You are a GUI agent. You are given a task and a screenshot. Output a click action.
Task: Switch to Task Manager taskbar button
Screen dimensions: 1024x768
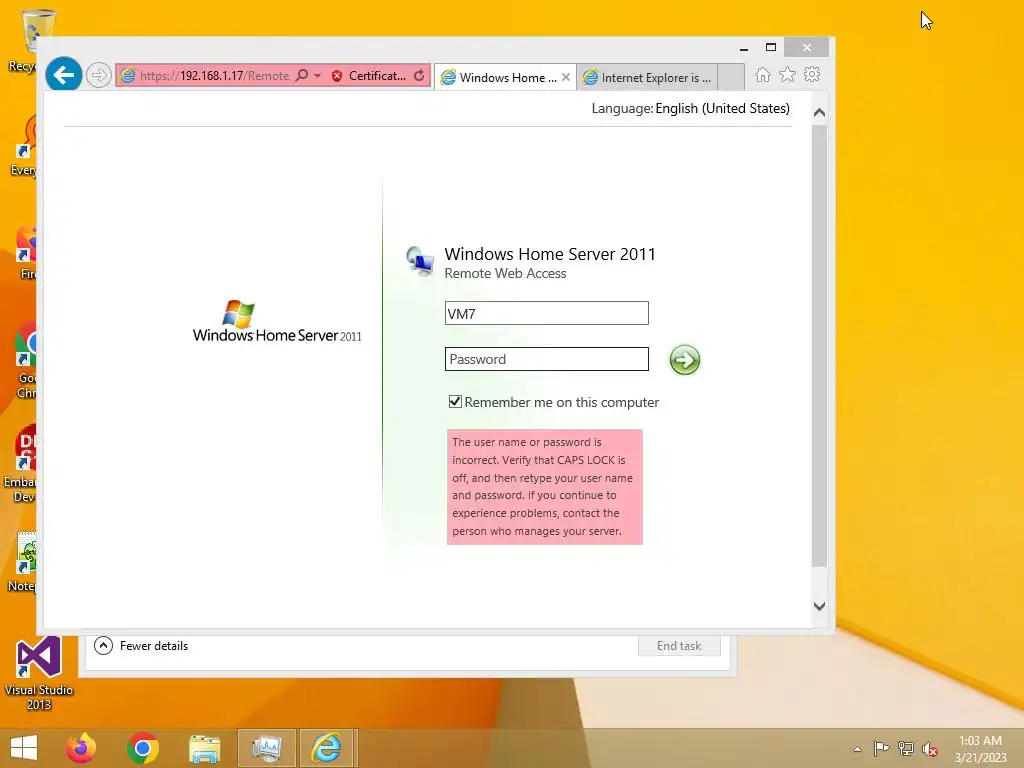click(266, 748)
